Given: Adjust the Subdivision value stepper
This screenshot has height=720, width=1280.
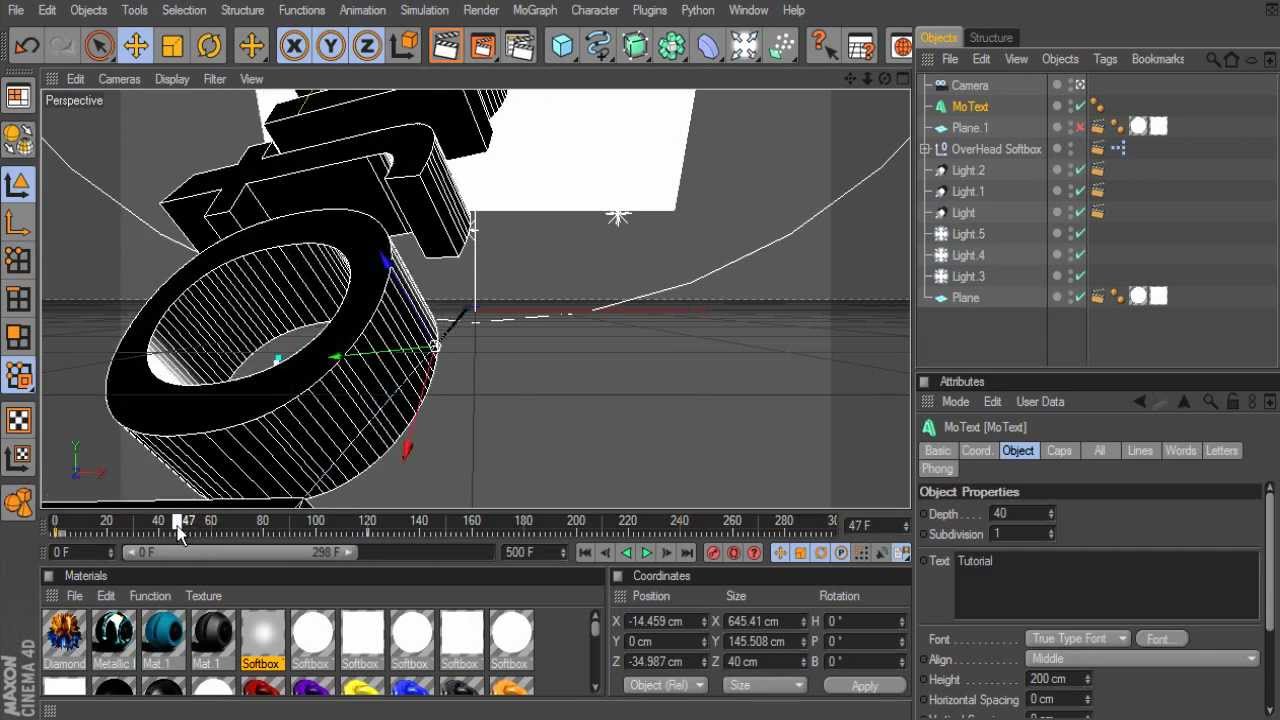Looking at the screenshot, I should pos(1050,534).
